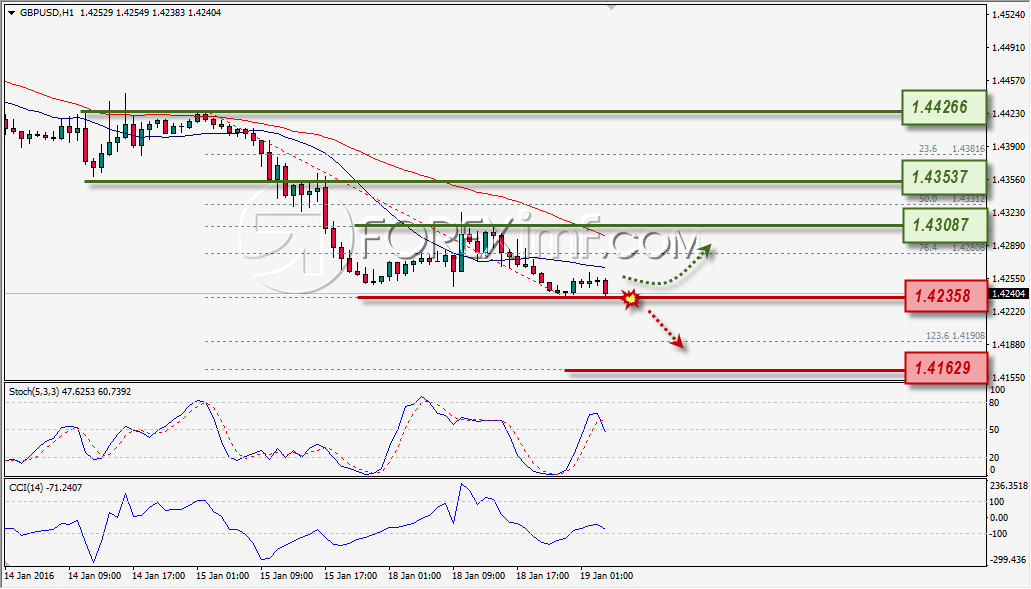Click the Stochastic scale value 20
1031x589 pixels.
pos(995,458)
